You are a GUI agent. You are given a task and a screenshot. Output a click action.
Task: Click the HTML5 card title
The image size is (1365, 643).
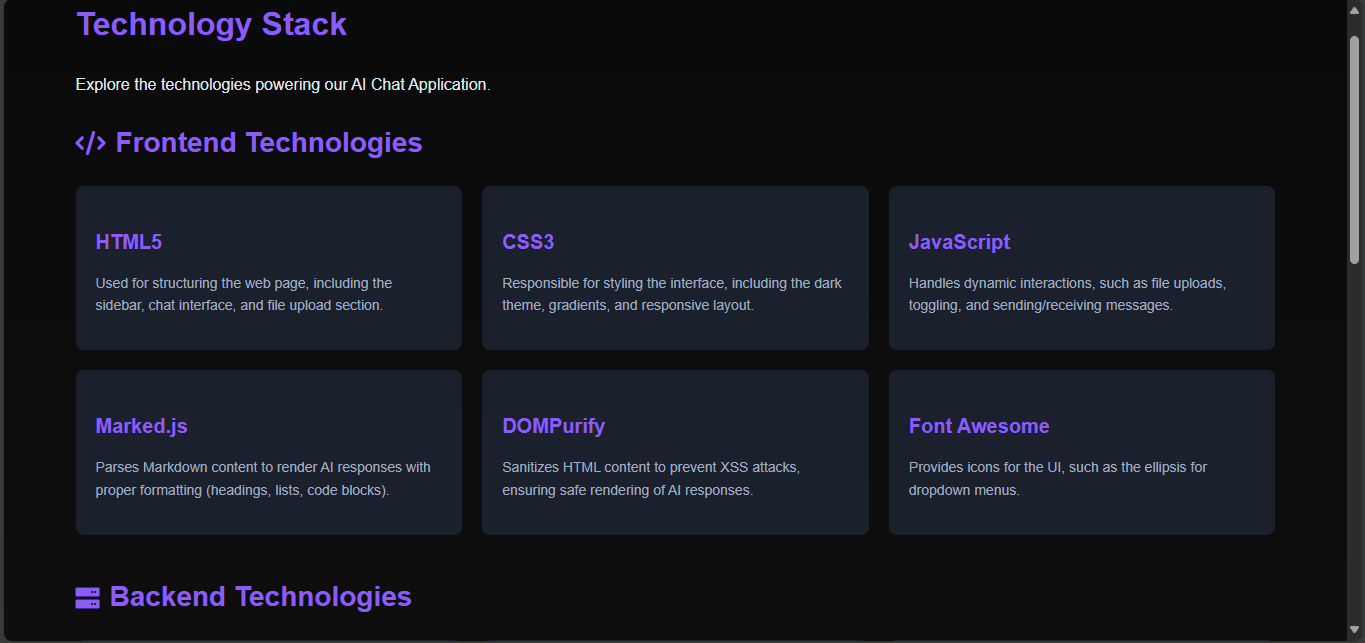coord(128,242)
